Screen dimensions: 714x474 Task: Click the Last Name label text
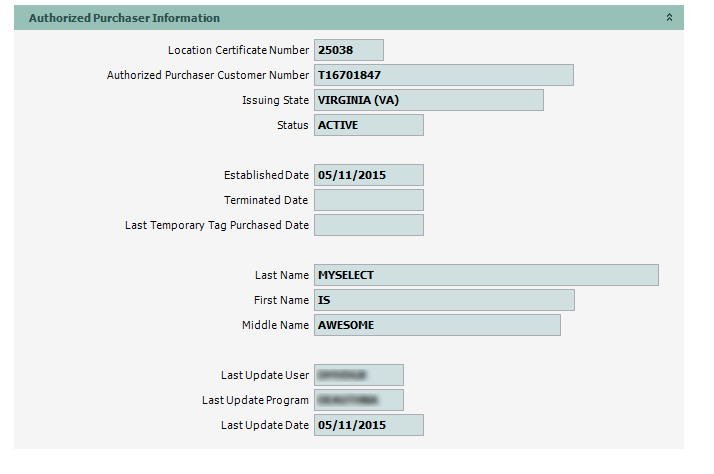tap(281, 275)
